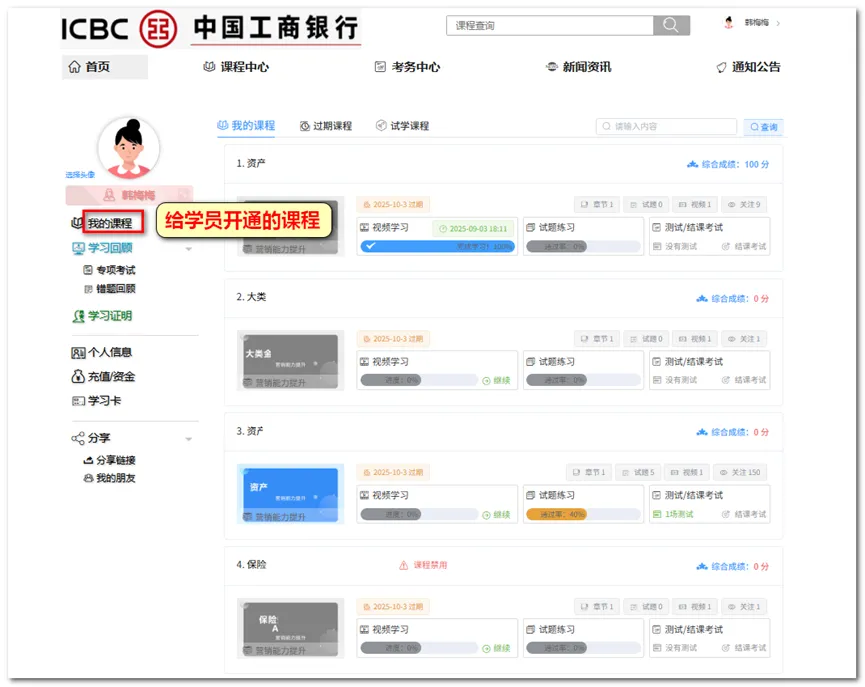Click 2025-09-03 18:11 timestamp in course 1
The image size is (865, 687).
473,229
